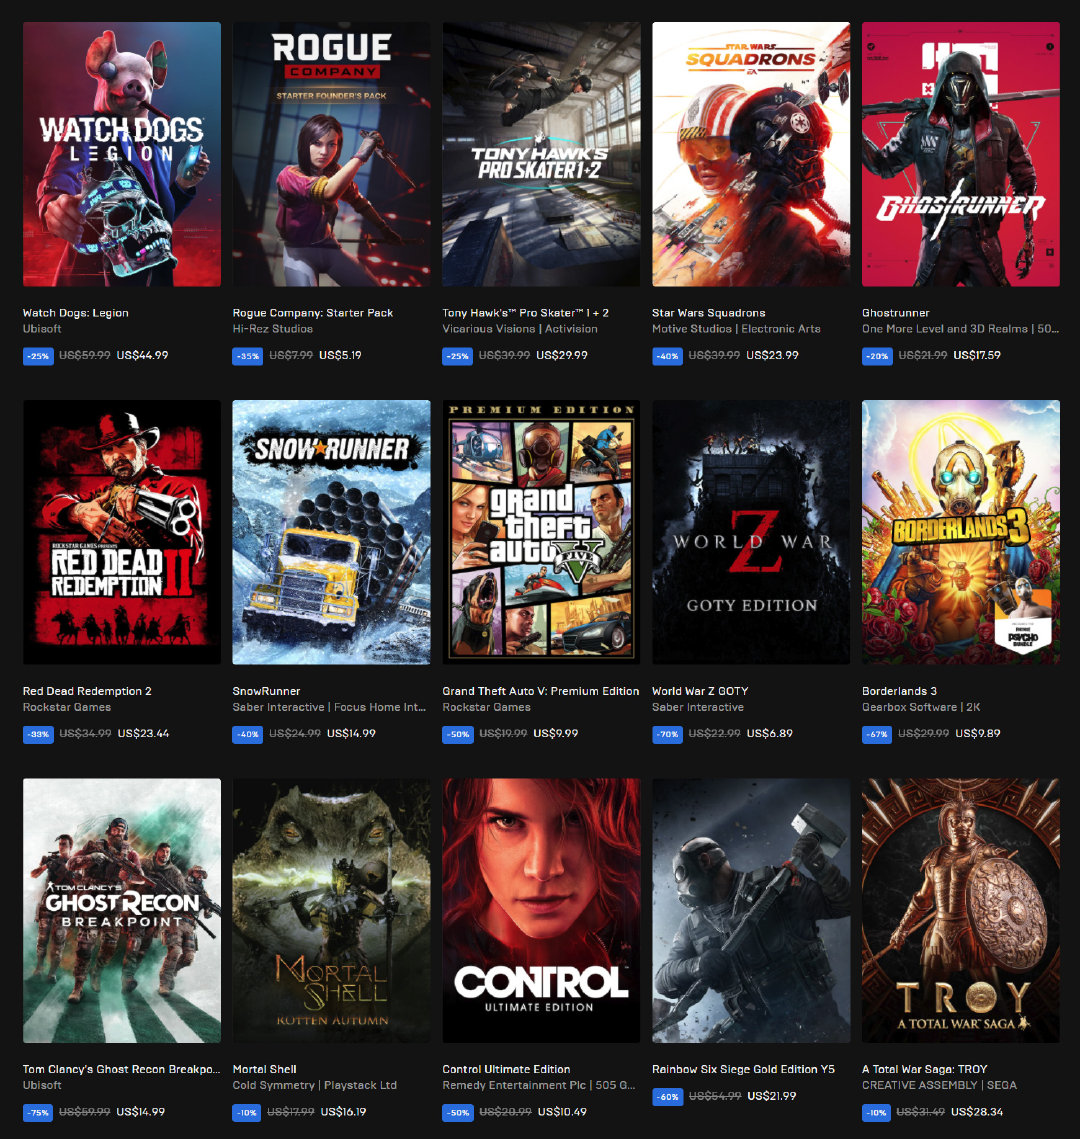Open the Rainbow Six Siege Gold Edition title
Image resolution: width=1080 pixels, height=1139 pixels.
(x=743, y=1069)
